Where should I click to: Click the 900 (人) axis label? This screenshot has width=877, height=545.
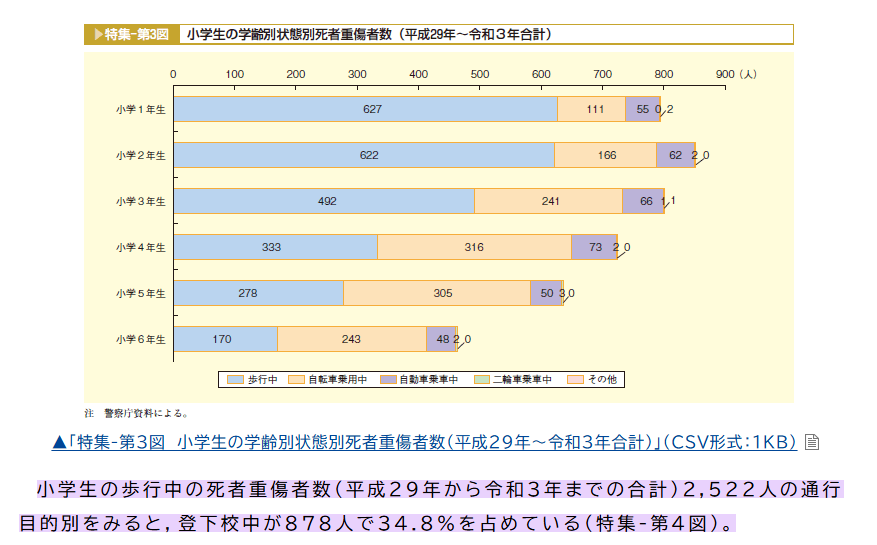[x=736, y=74]
